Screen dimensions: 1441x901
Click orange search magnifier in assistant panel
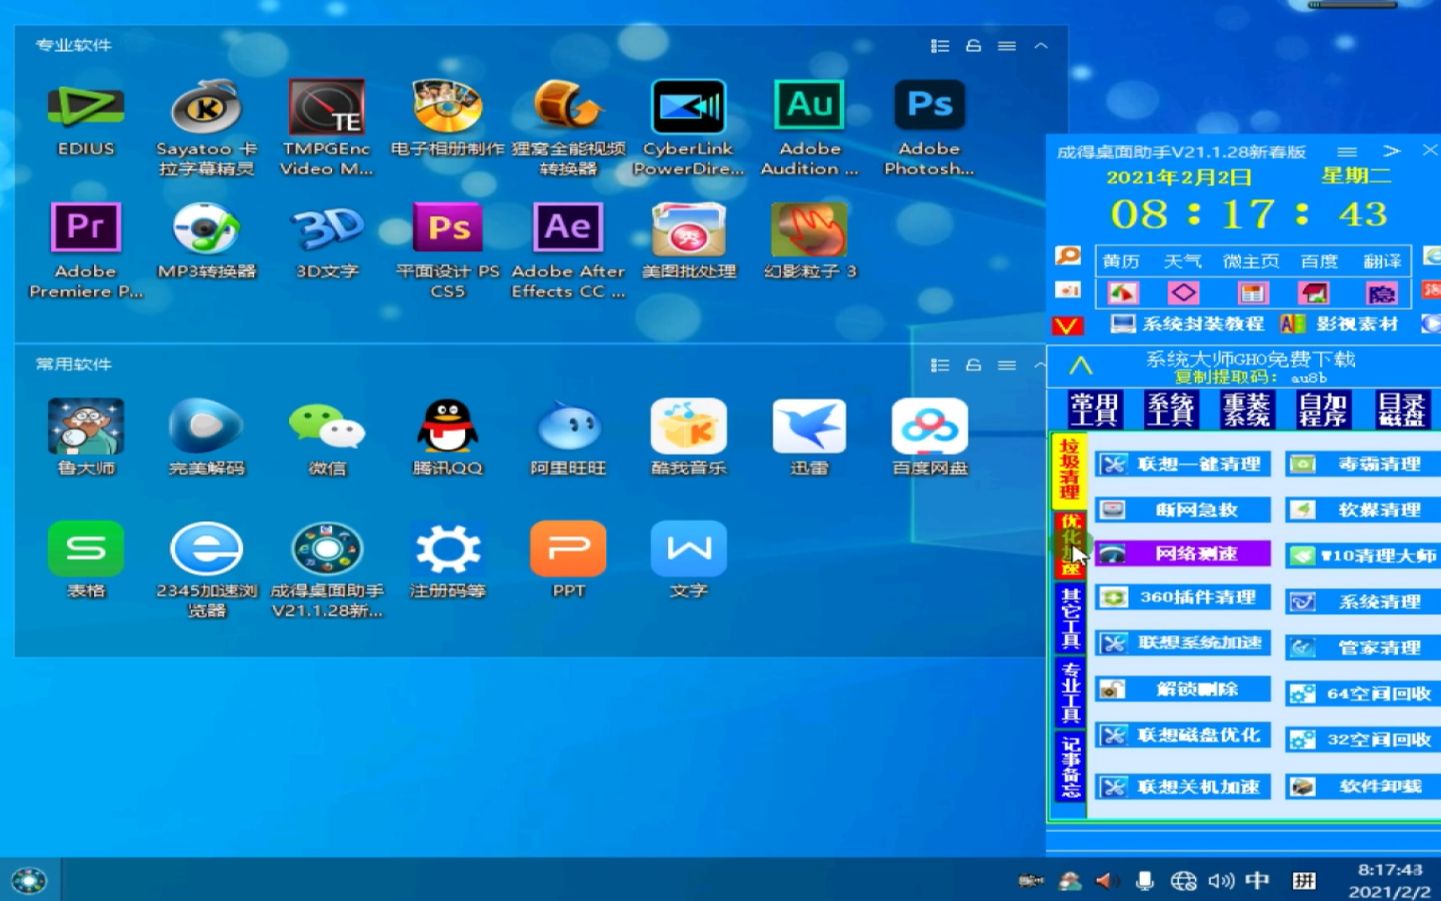(x=1068, y=256)
